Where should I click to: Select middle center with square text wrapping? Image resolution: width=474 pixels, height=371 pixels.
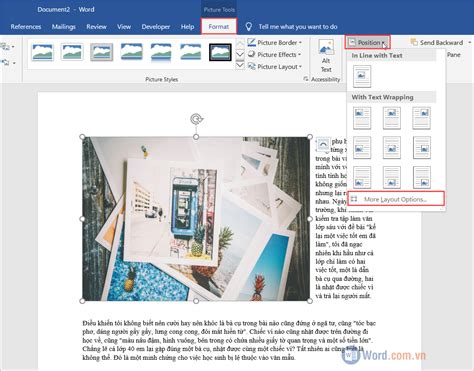pos(392,147)
